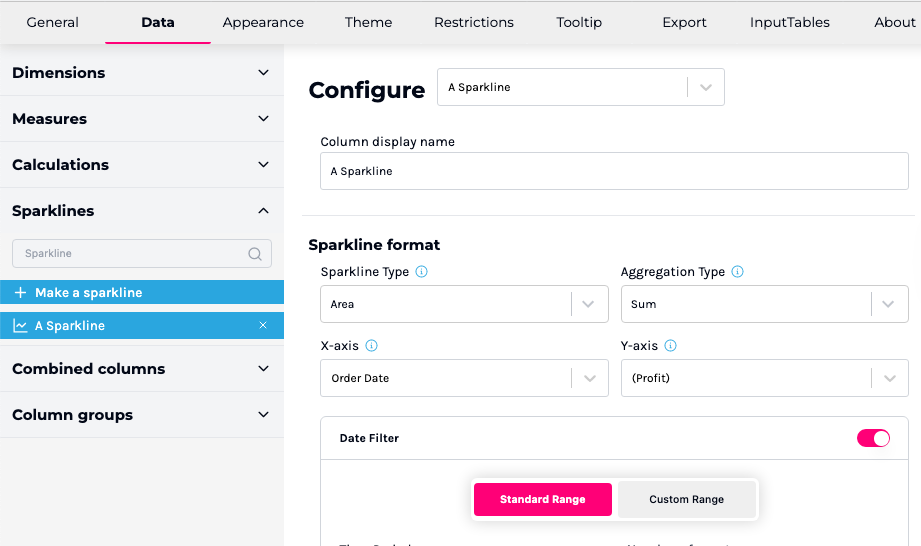Image resolution: width=921 pixels, height=546 pixels.
Task: Switch to the Restrictions tab
Action: coord(473,22)
